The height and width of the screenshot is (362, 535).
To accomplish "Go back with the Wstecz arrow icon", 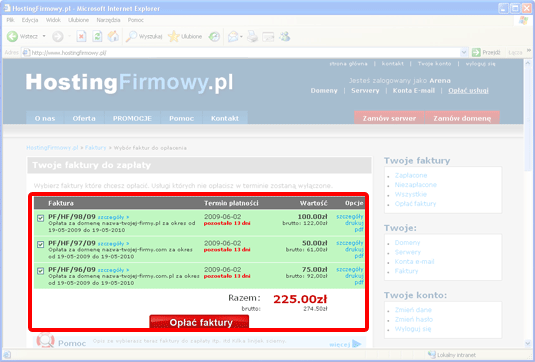I will [13, 36].
